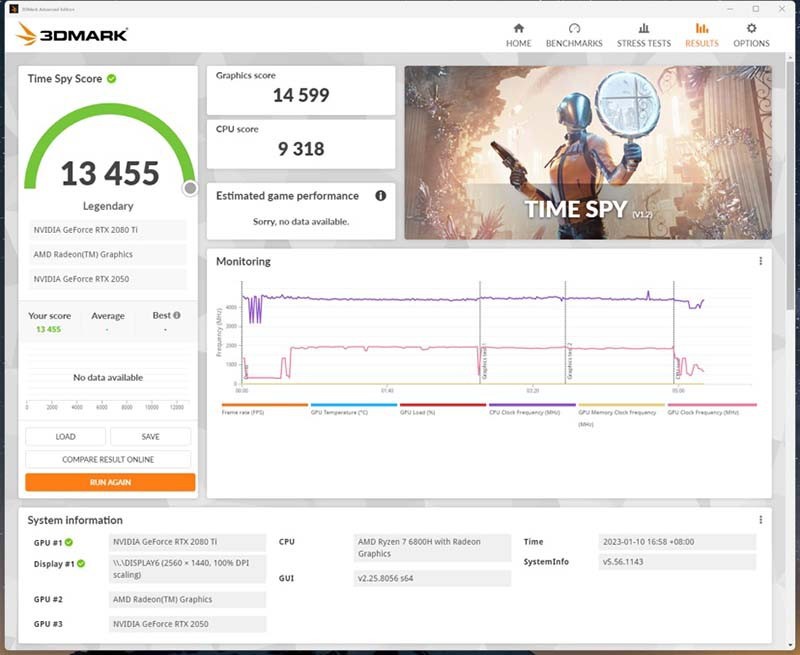Click the GPU #3 RTX 2050 field

click(187, 624)
